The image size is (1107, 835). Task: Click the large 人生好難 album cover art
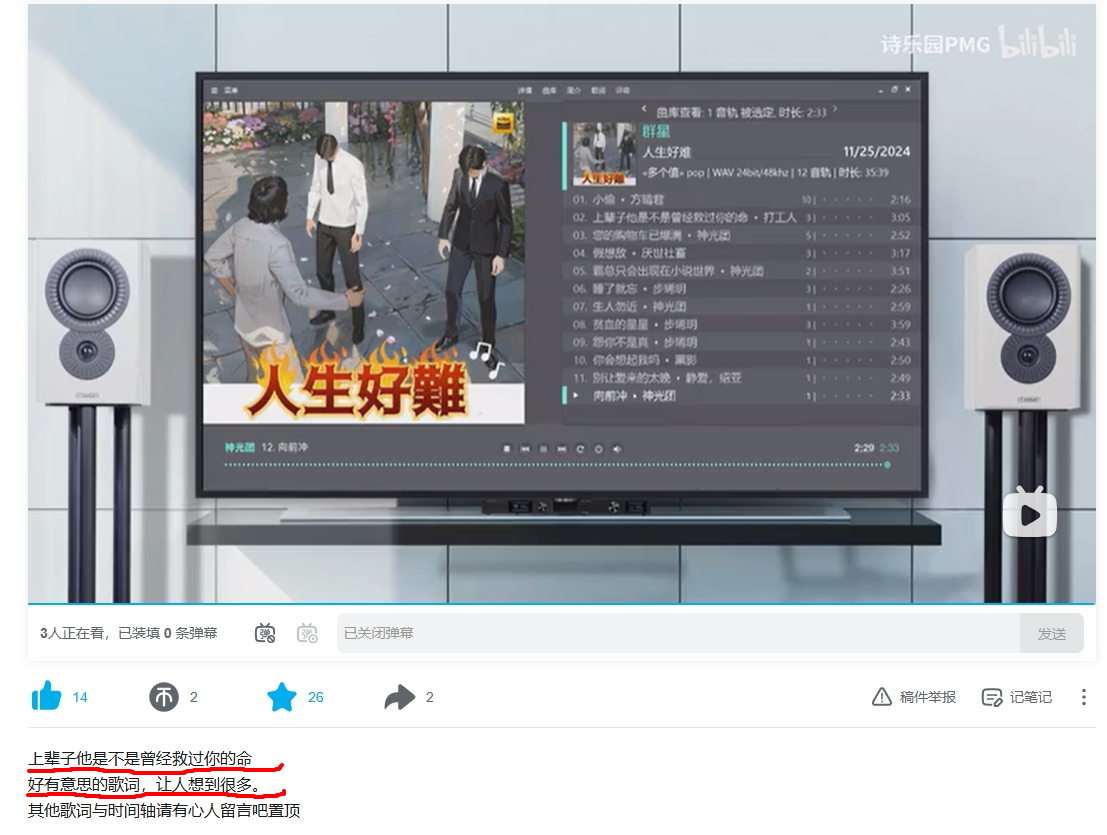pos(364,263)
